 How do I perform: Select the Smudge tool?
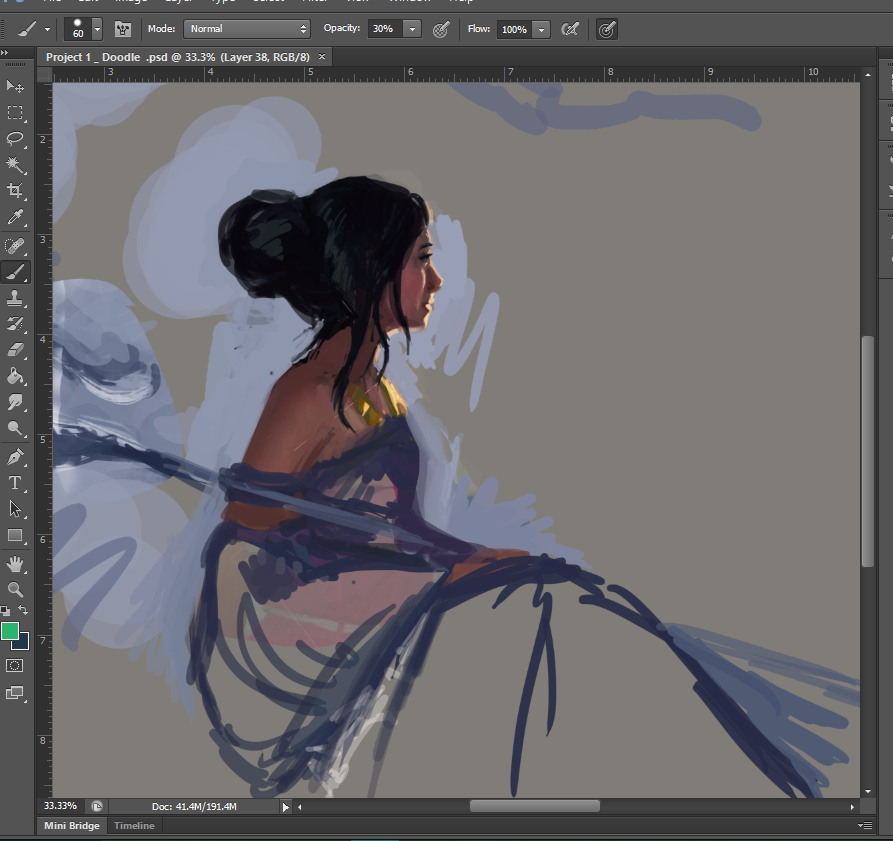click(x=15, y=402)
